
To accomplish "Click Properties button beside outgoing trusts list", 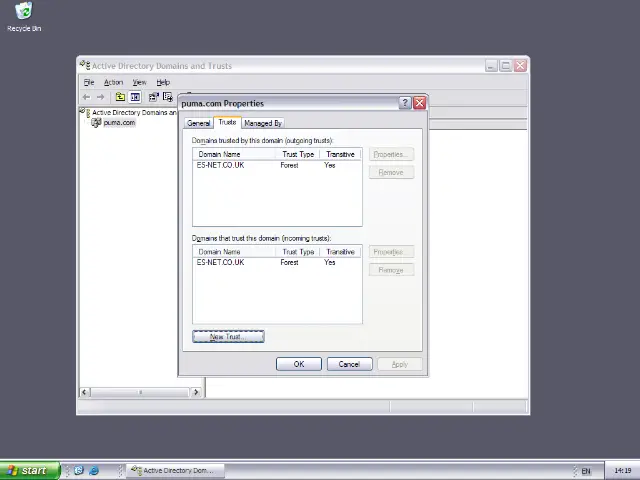I will click(391, 154).
